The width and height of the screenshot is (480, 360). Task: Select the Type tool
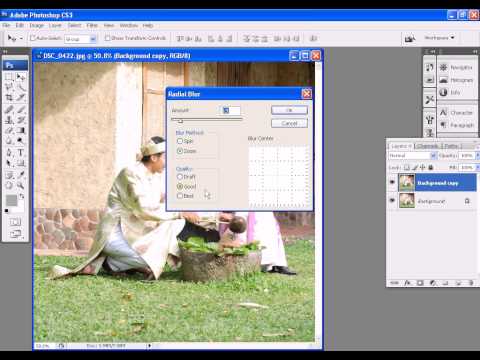pos(20,153)
